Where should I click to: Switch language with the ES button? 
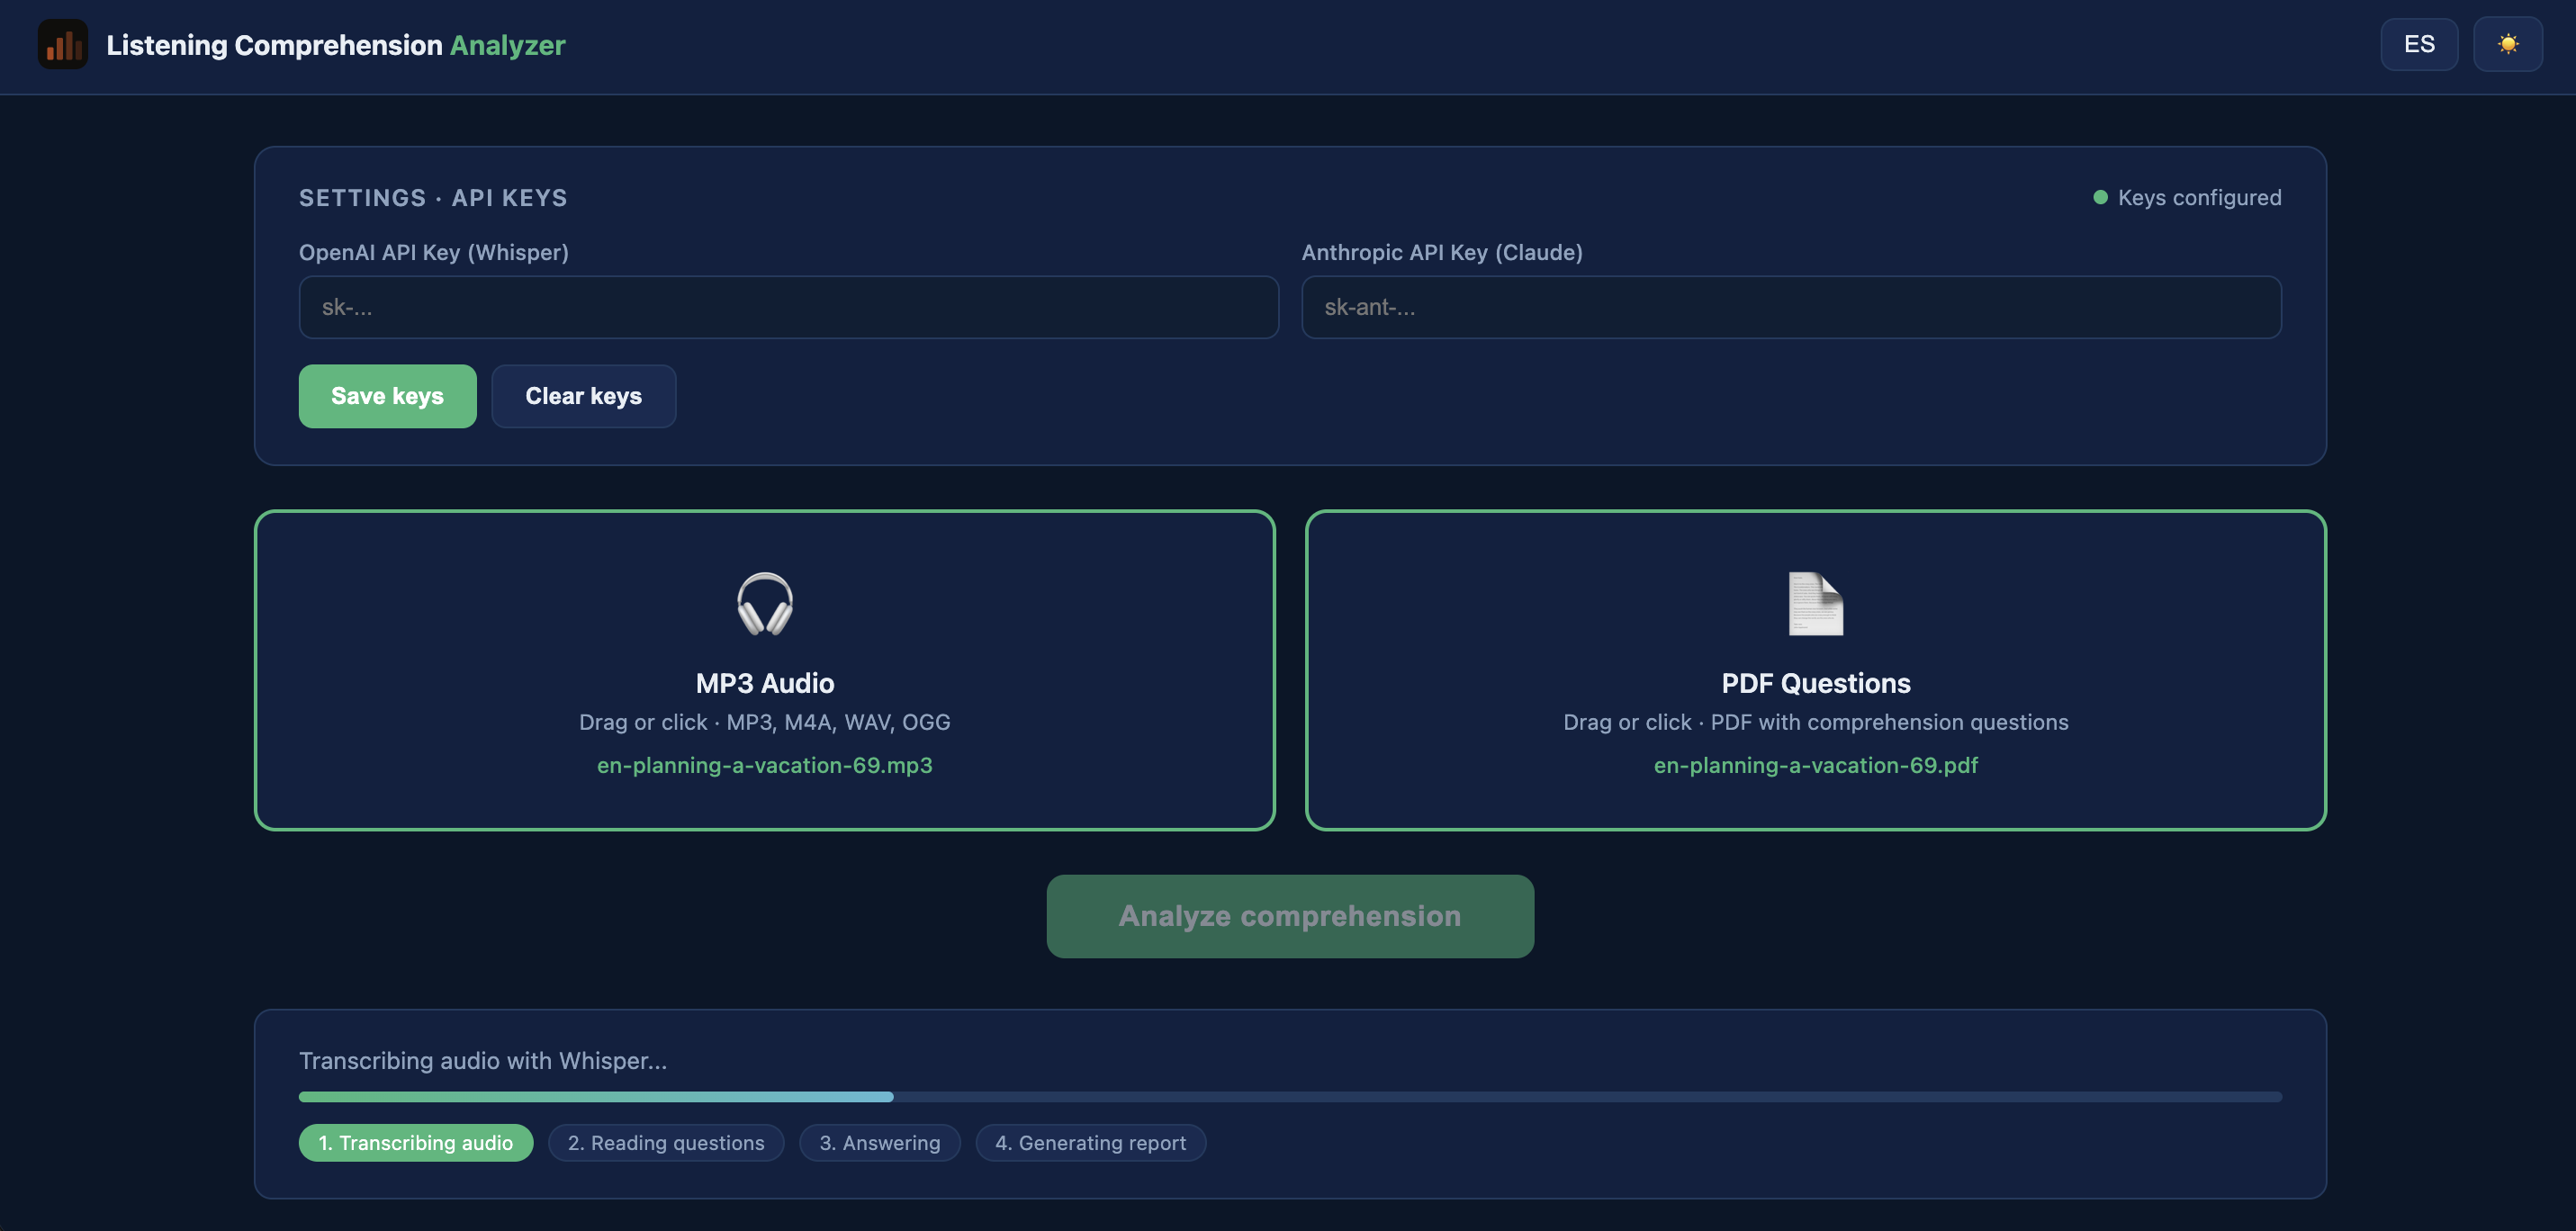click(2418, 44)
